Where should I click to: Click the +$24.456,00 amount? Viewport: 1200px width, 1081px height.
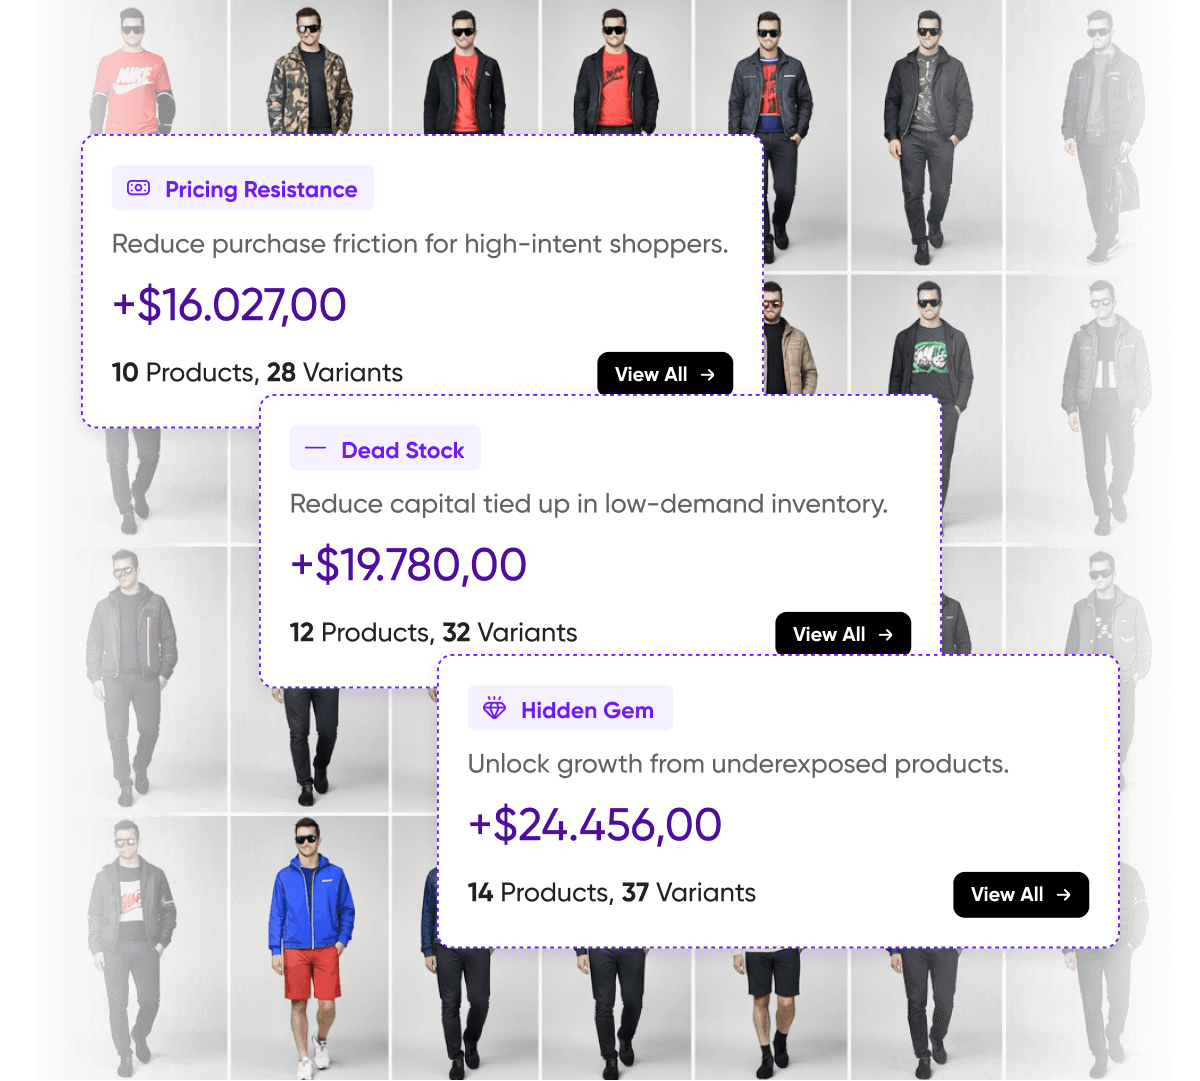click(x=595, y=824)
